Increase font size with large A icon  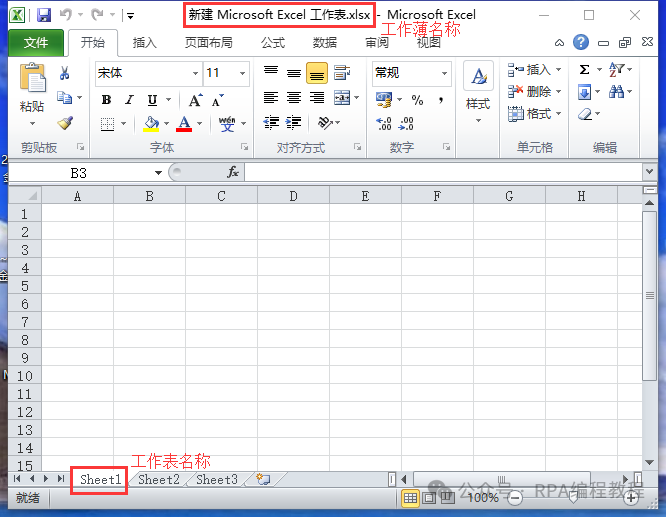click(195, 100)
